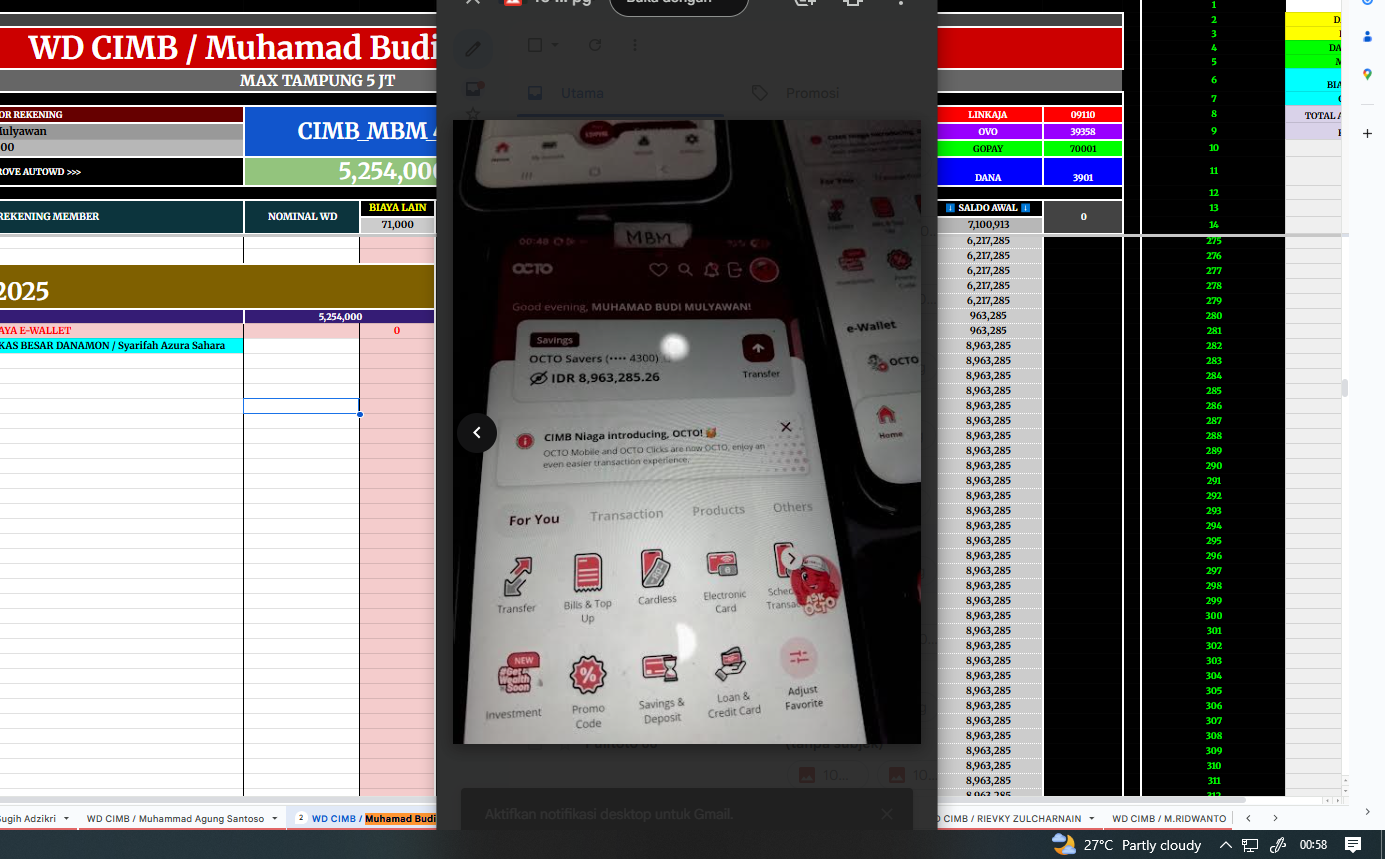This screenshot has height=859, width=1385.
Task: Click the weather widget on the taskbar
Action: coord(1126,845)
